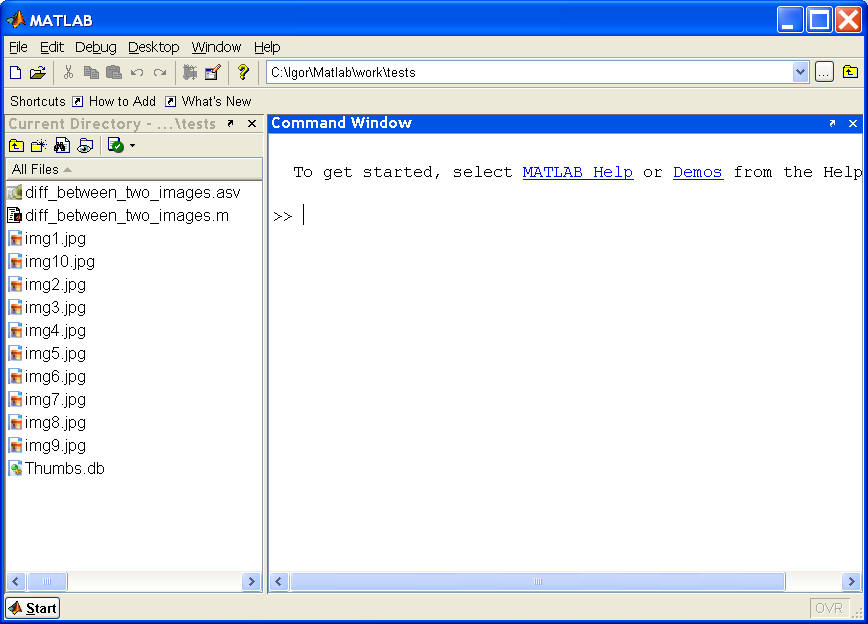The image size is (868, 624).
Task: Expand the directory reports dropdown arrow
Action: (x=132, y=146)
